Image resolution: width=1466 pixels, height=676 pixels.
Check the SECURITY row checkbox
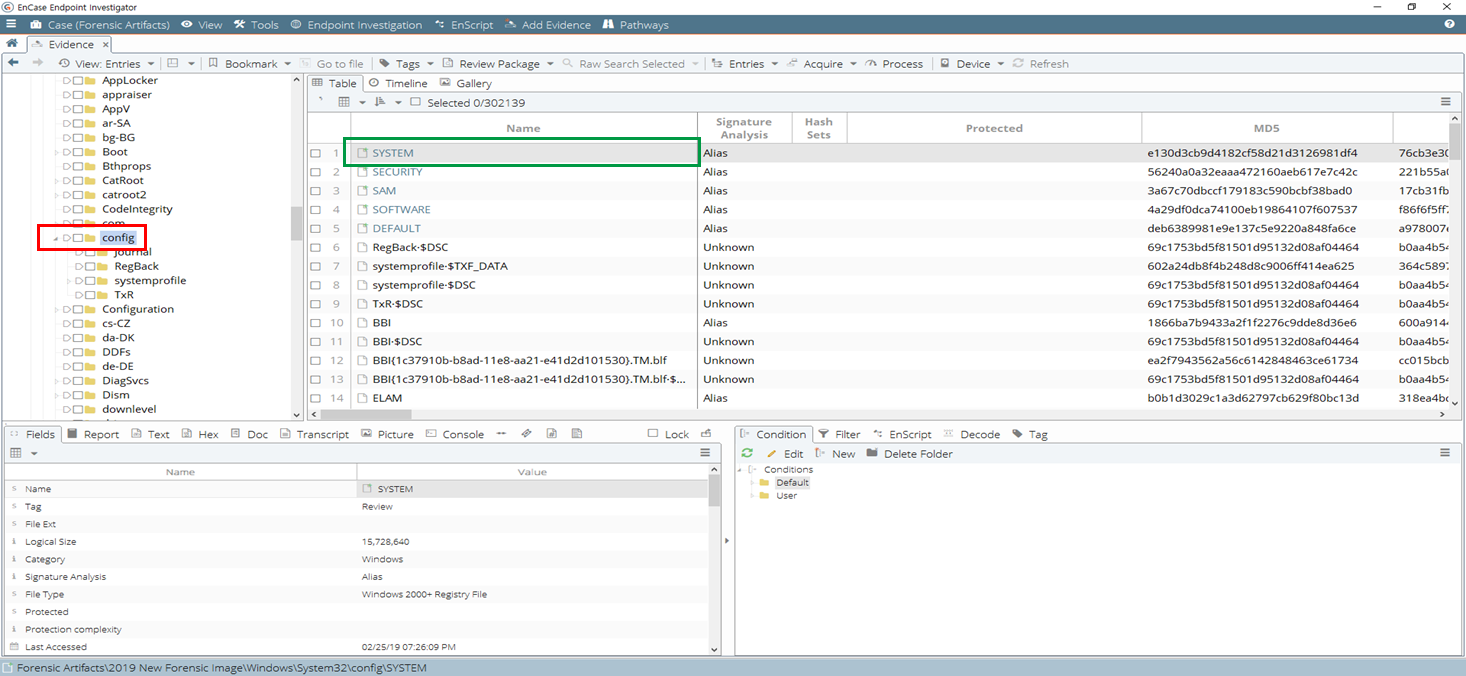[315, 172]
